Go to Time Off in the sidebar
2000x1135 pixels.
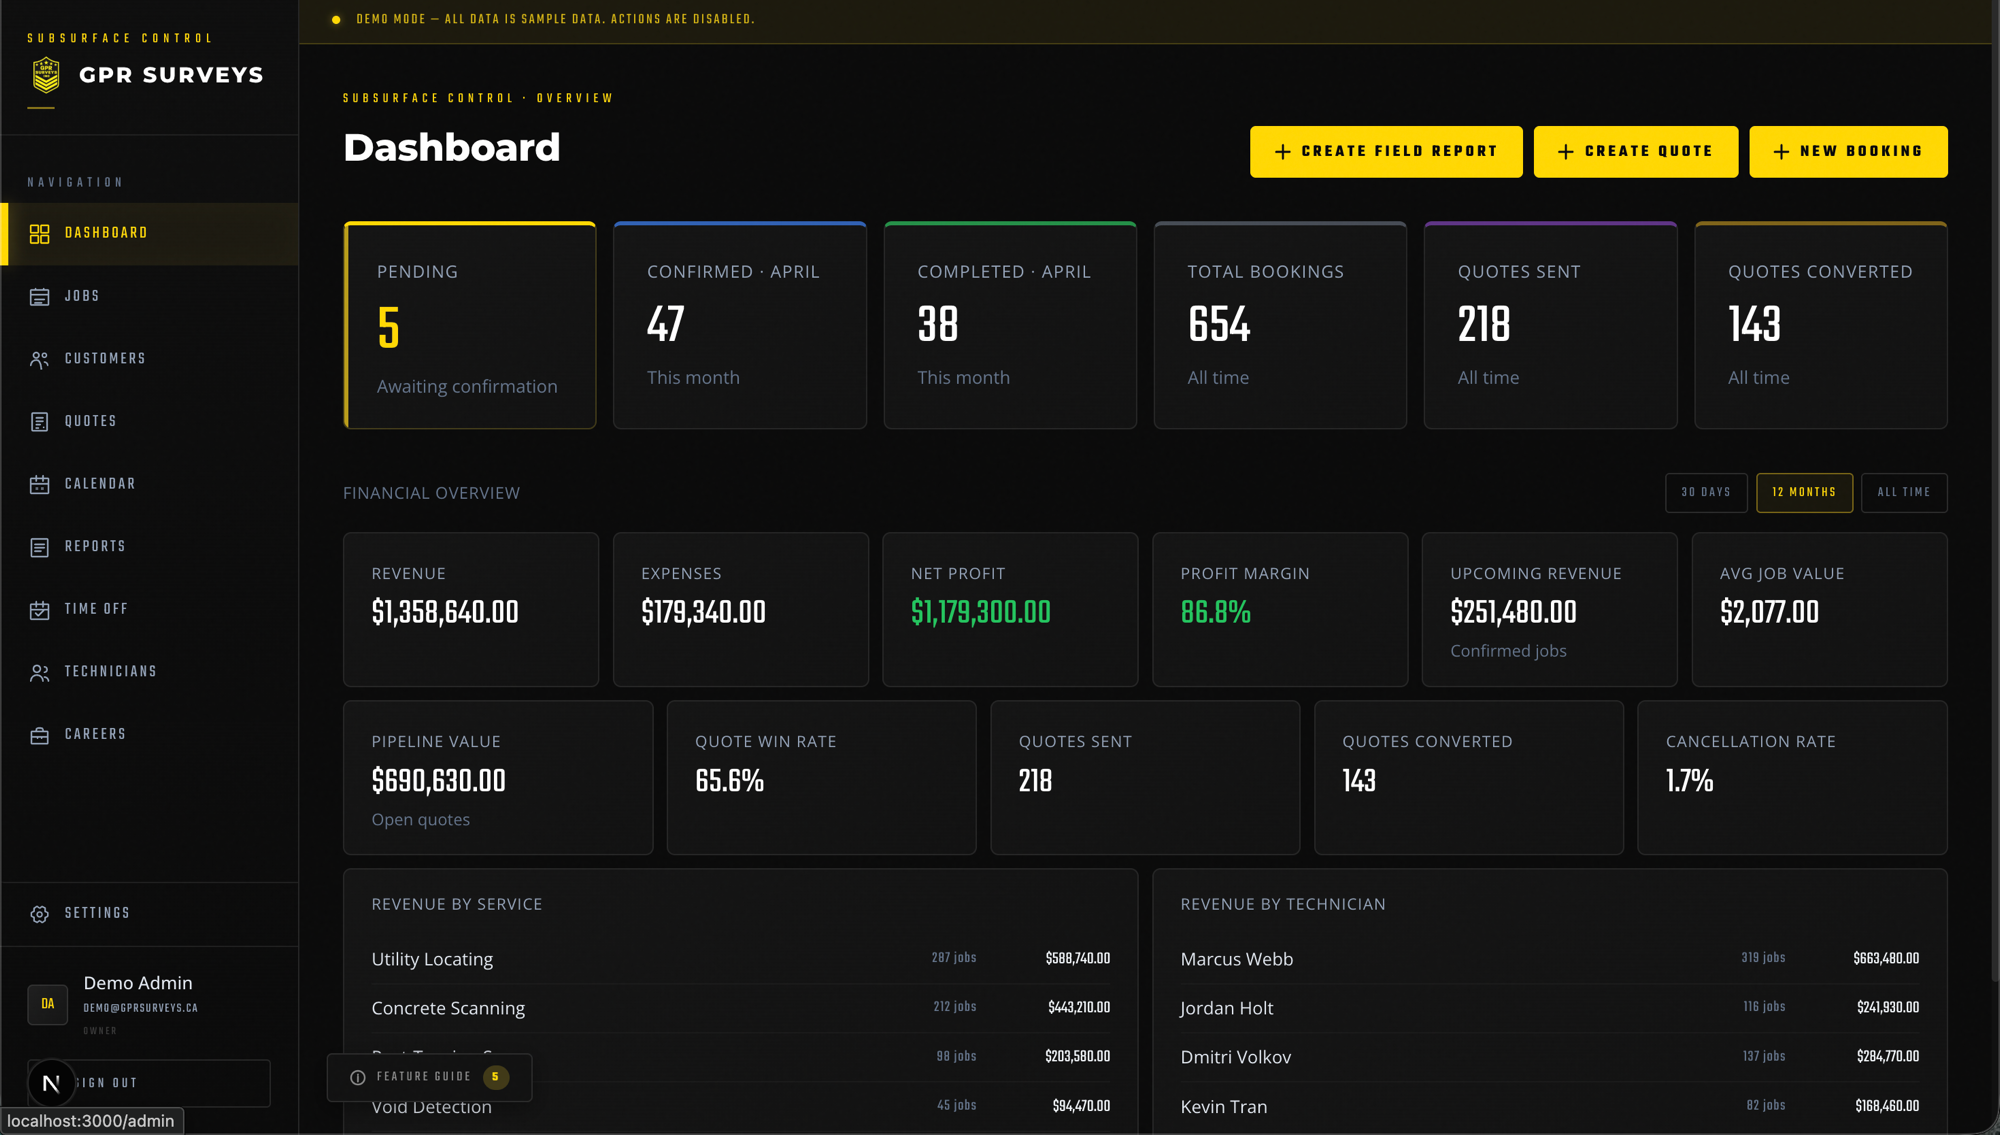click(x=150, y=609)
